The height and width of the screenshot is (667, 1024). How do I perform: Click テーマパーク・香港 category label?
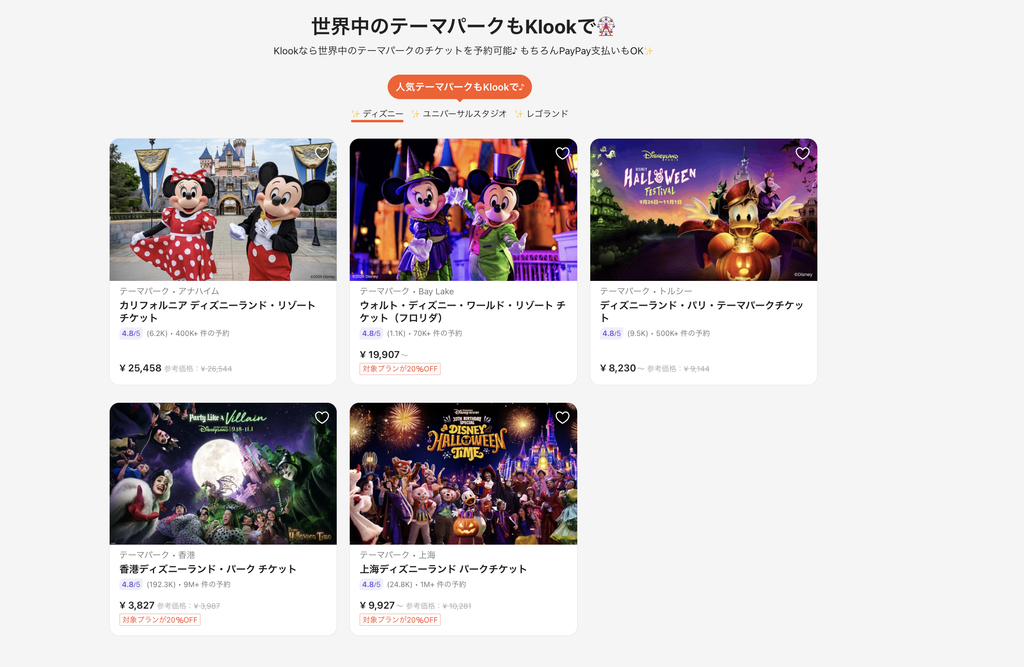(x=157, y=555)
